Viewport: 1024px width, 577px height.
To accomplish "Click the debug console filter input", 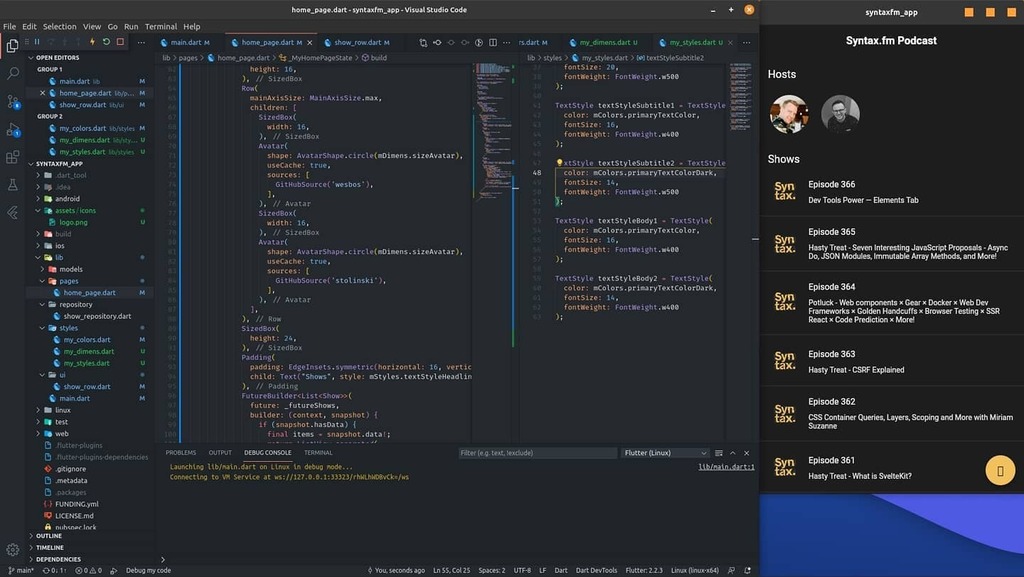I will tap(537, 453).
